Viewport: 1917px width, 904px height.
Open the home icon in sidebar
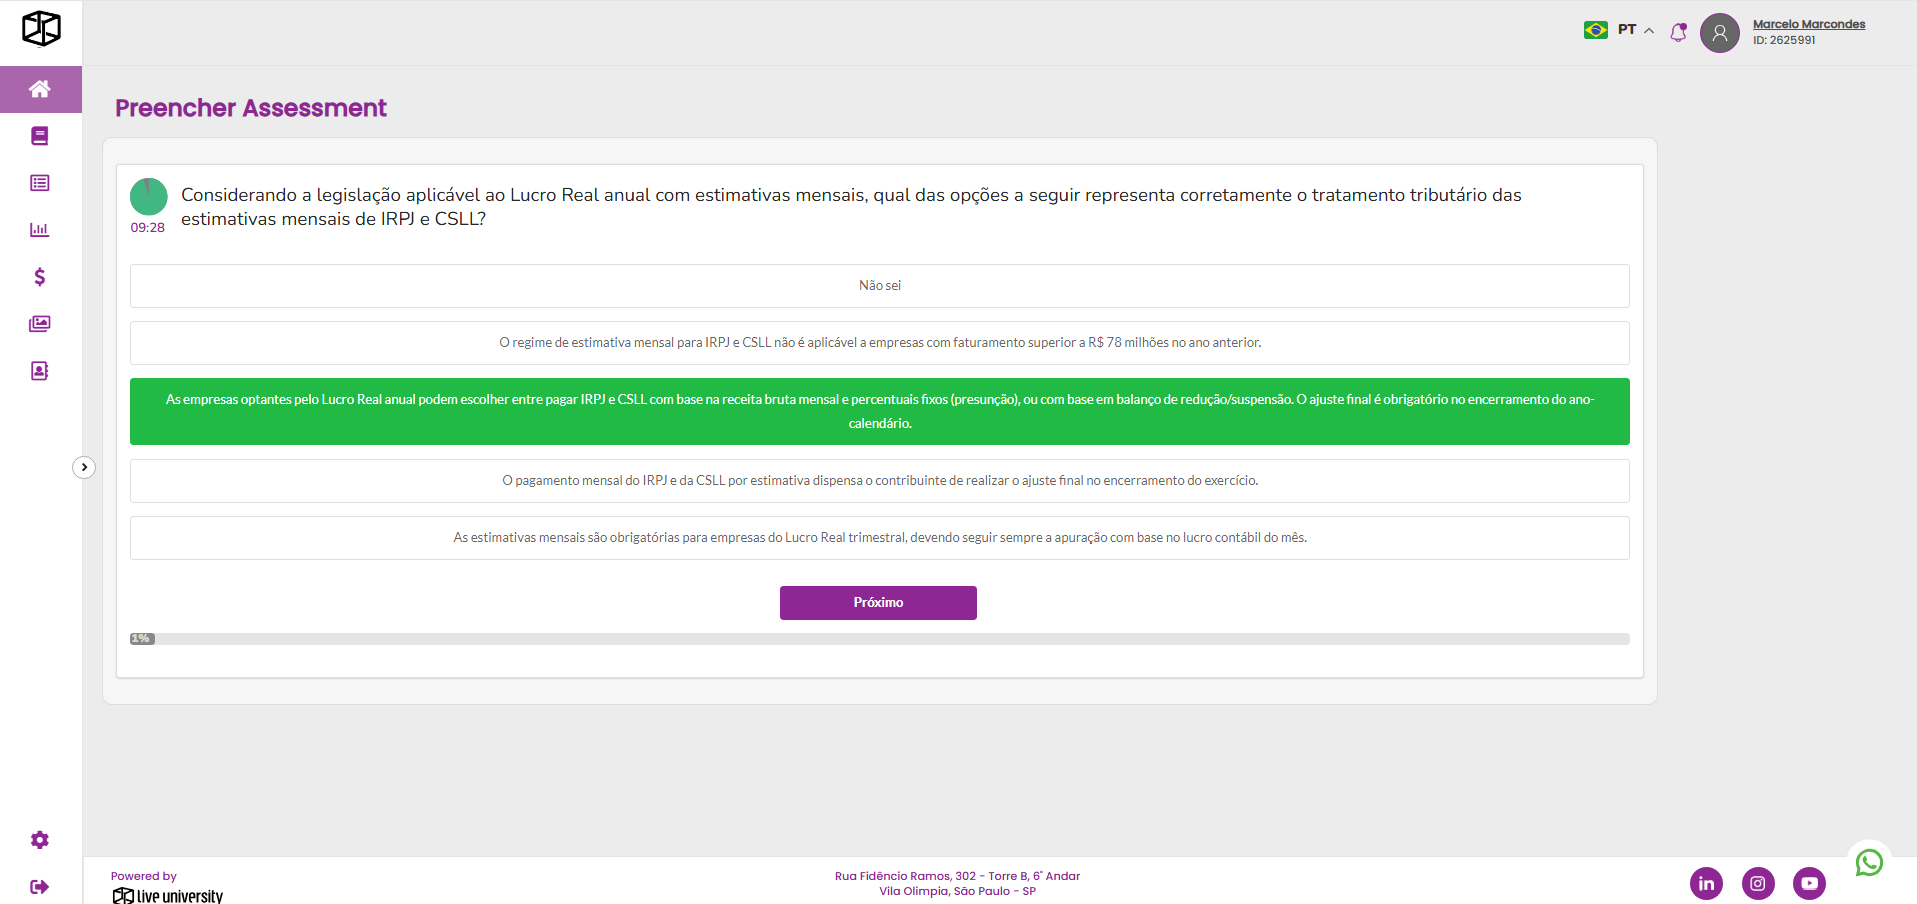pos(40,89)
